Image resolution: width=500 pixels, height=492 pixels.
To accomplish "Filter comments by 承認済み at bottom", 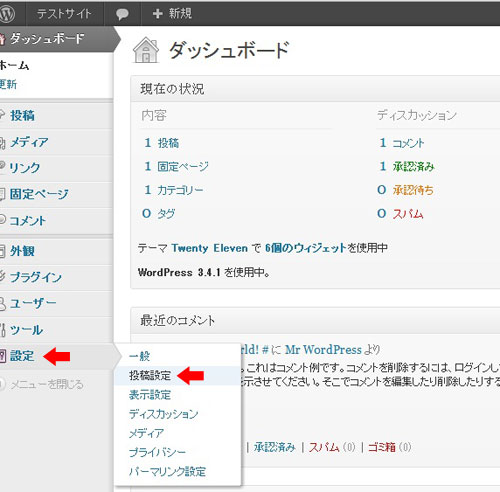I will [x=275, y=447].
